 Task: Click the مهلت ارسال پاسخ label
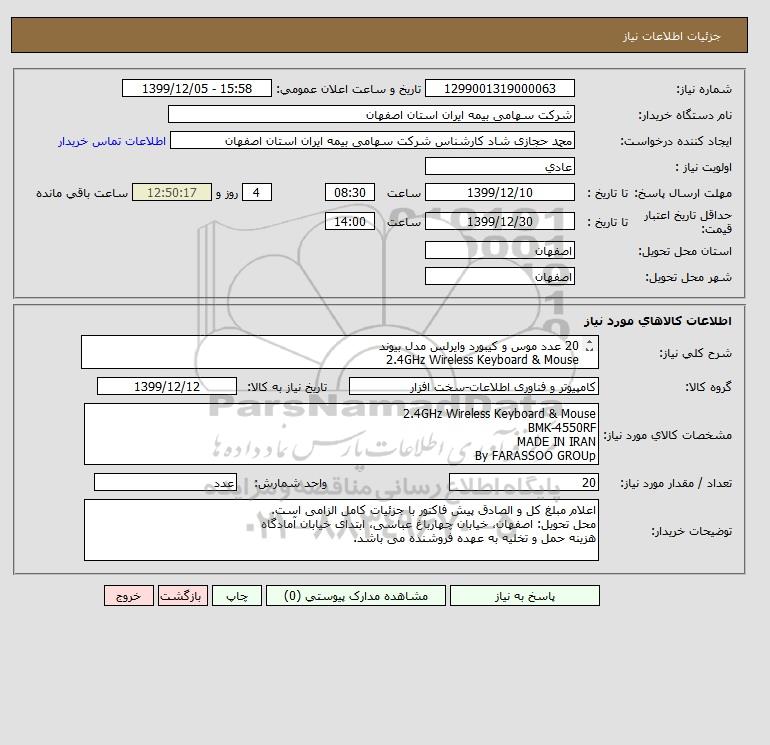pyautogui.click(x=683, y=193)
